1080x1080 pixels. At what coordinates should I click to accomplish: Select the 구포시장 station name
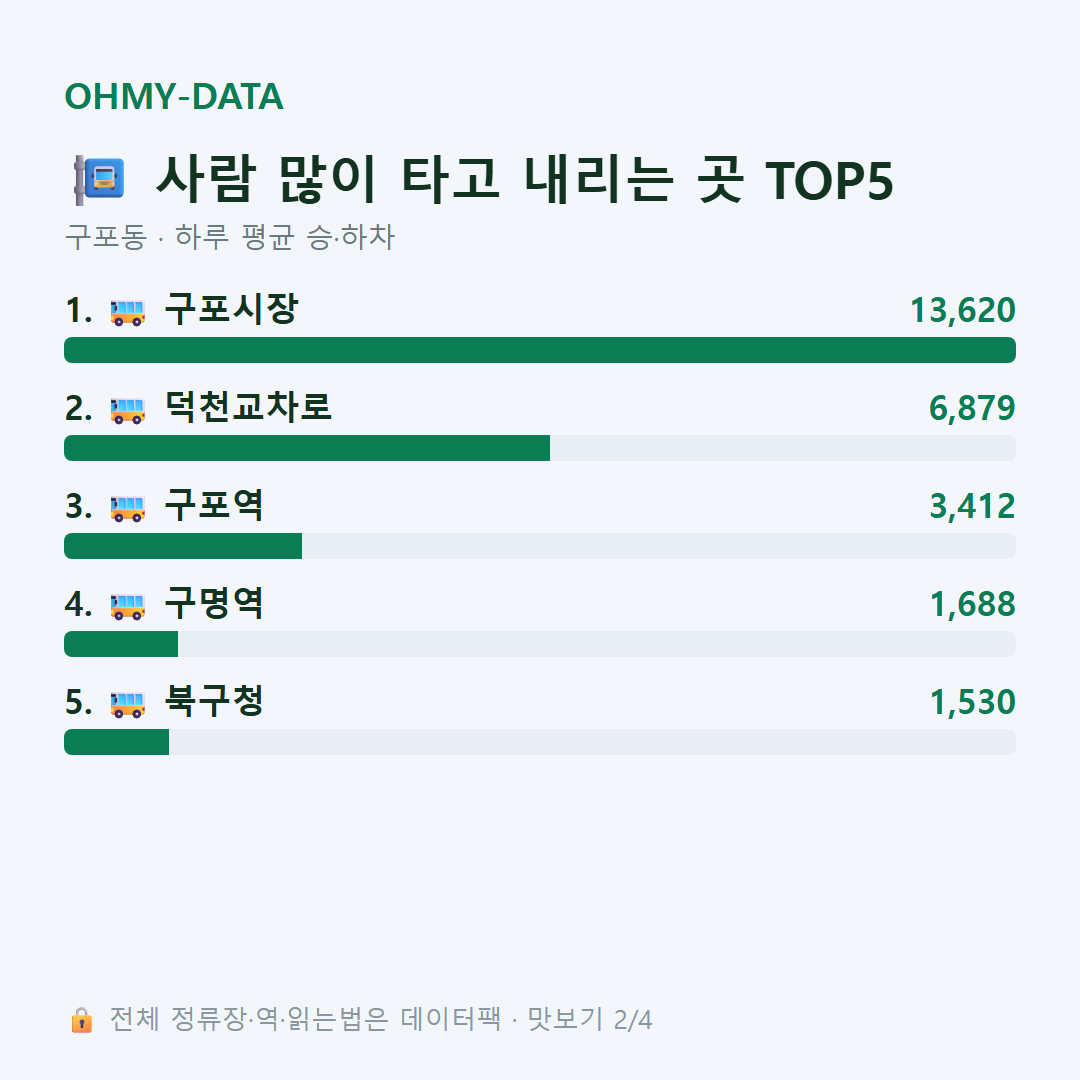pos(231,309)
